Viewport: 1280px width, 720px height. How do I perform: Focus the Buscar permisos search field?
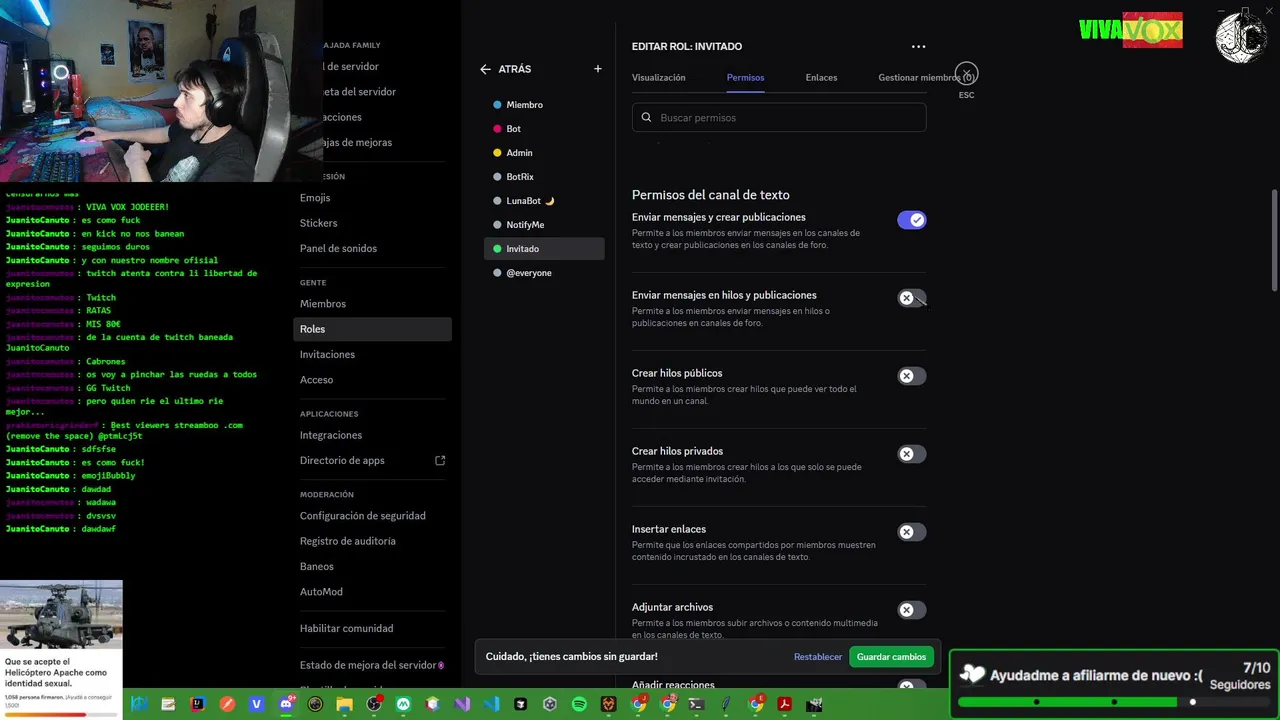[x=779, y=118]
